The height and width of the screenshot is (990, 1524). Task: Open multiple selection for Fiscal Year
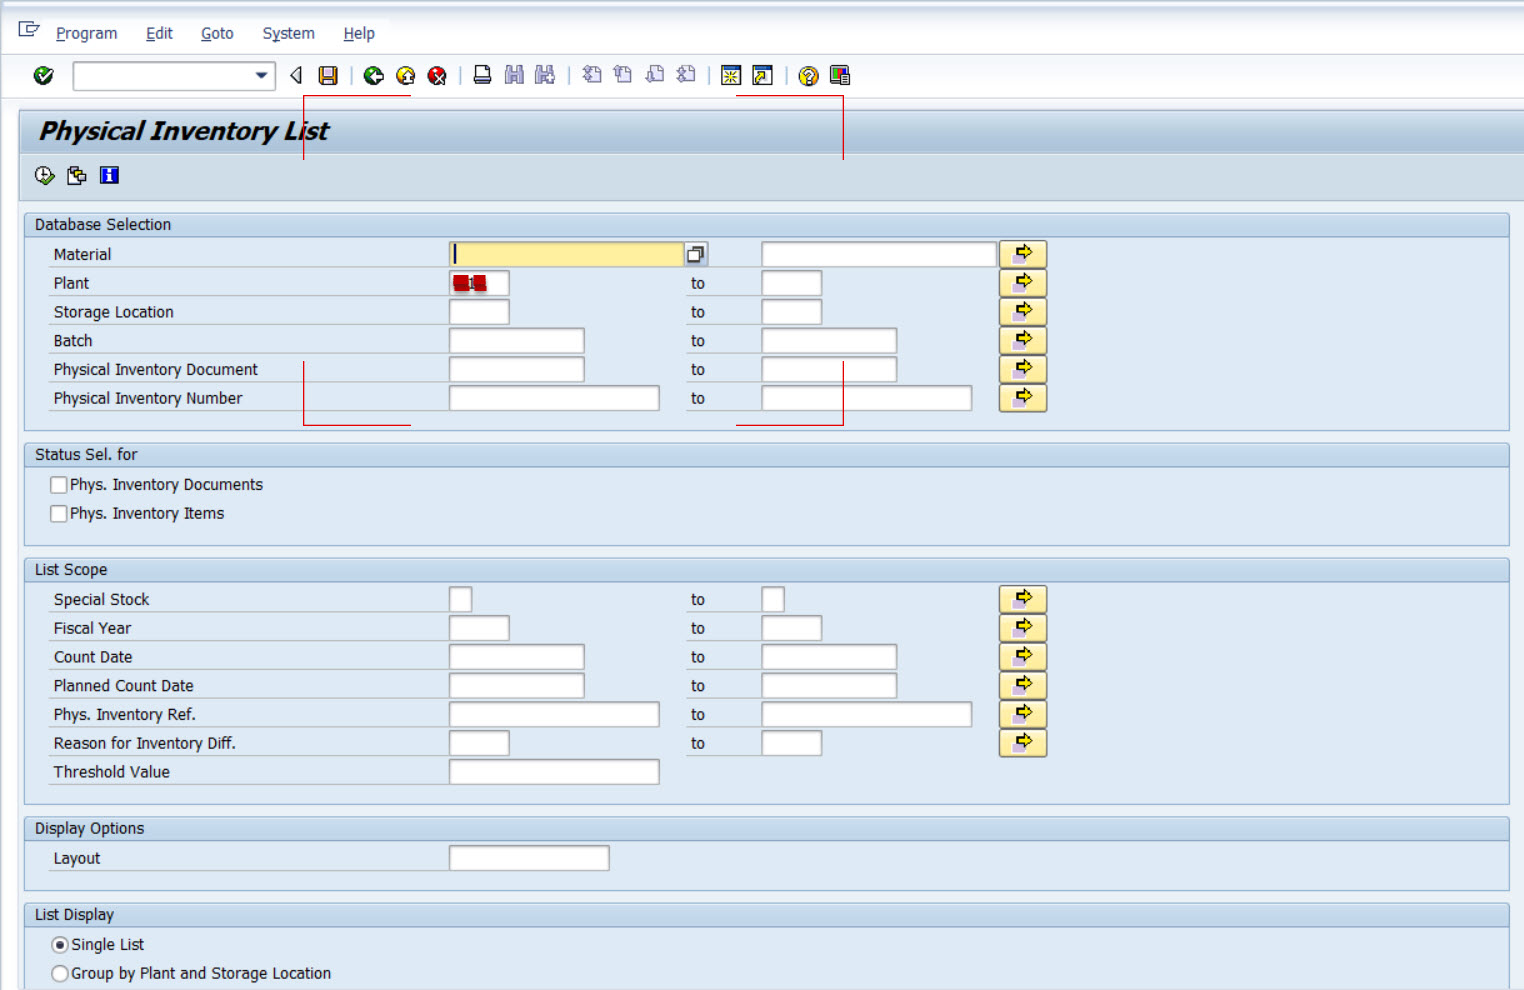pos(1022,627)
